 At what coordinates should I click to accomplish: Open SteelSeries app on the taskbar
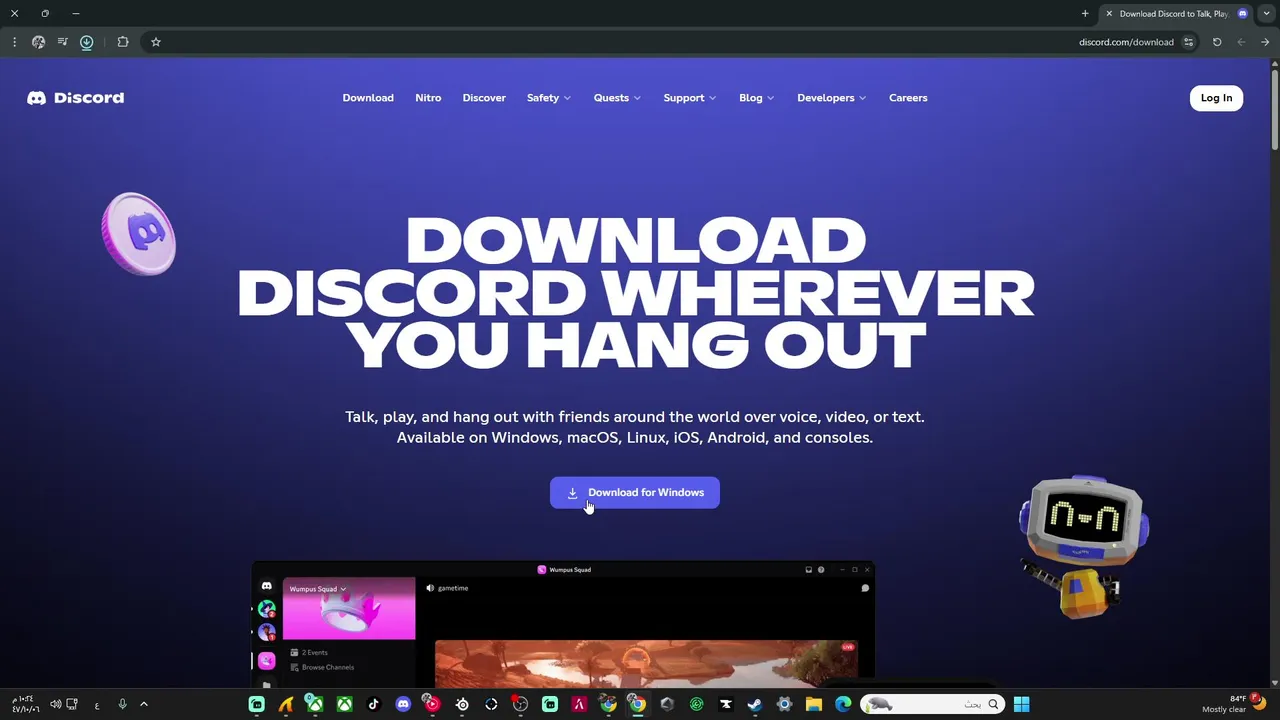tap(462, 704)
